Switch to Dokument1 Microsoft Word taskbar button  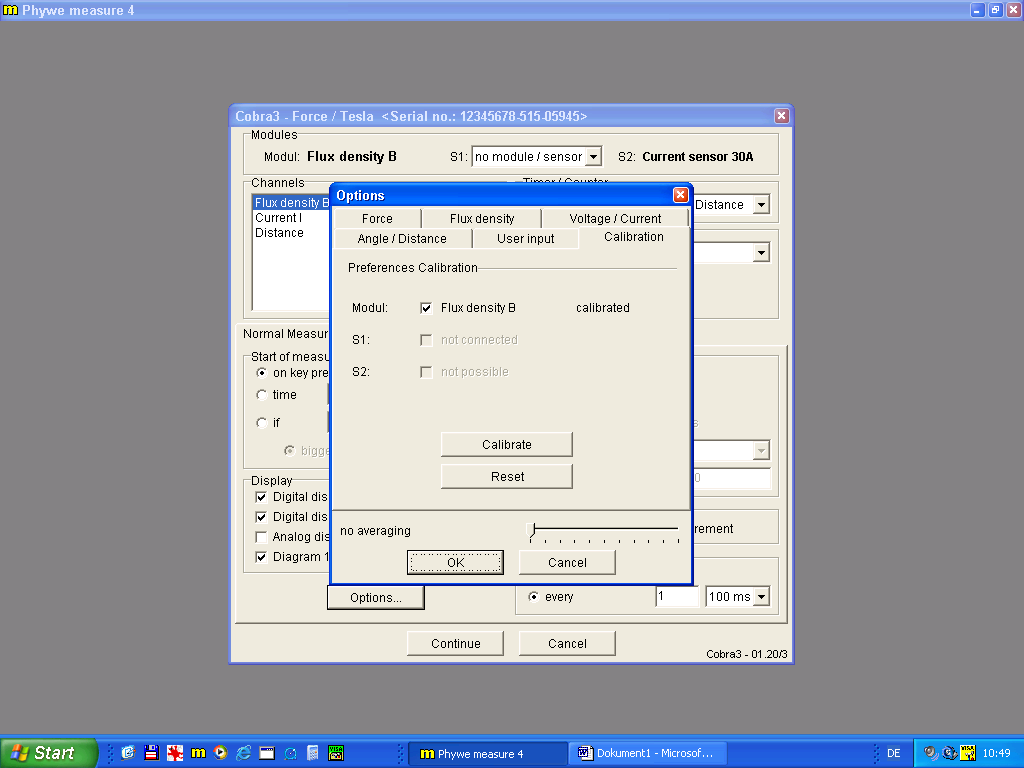click(x=647, y=754)
